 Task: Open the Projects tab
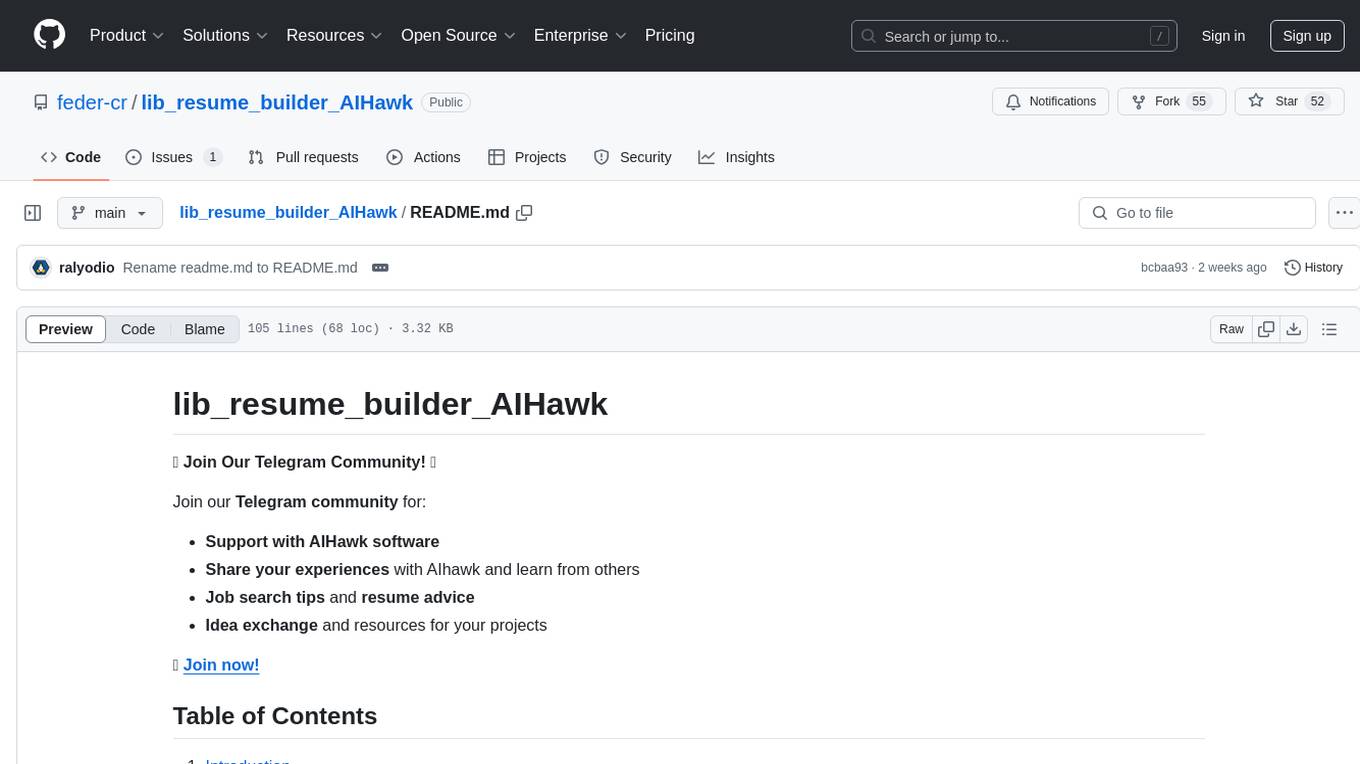point(527,157)
